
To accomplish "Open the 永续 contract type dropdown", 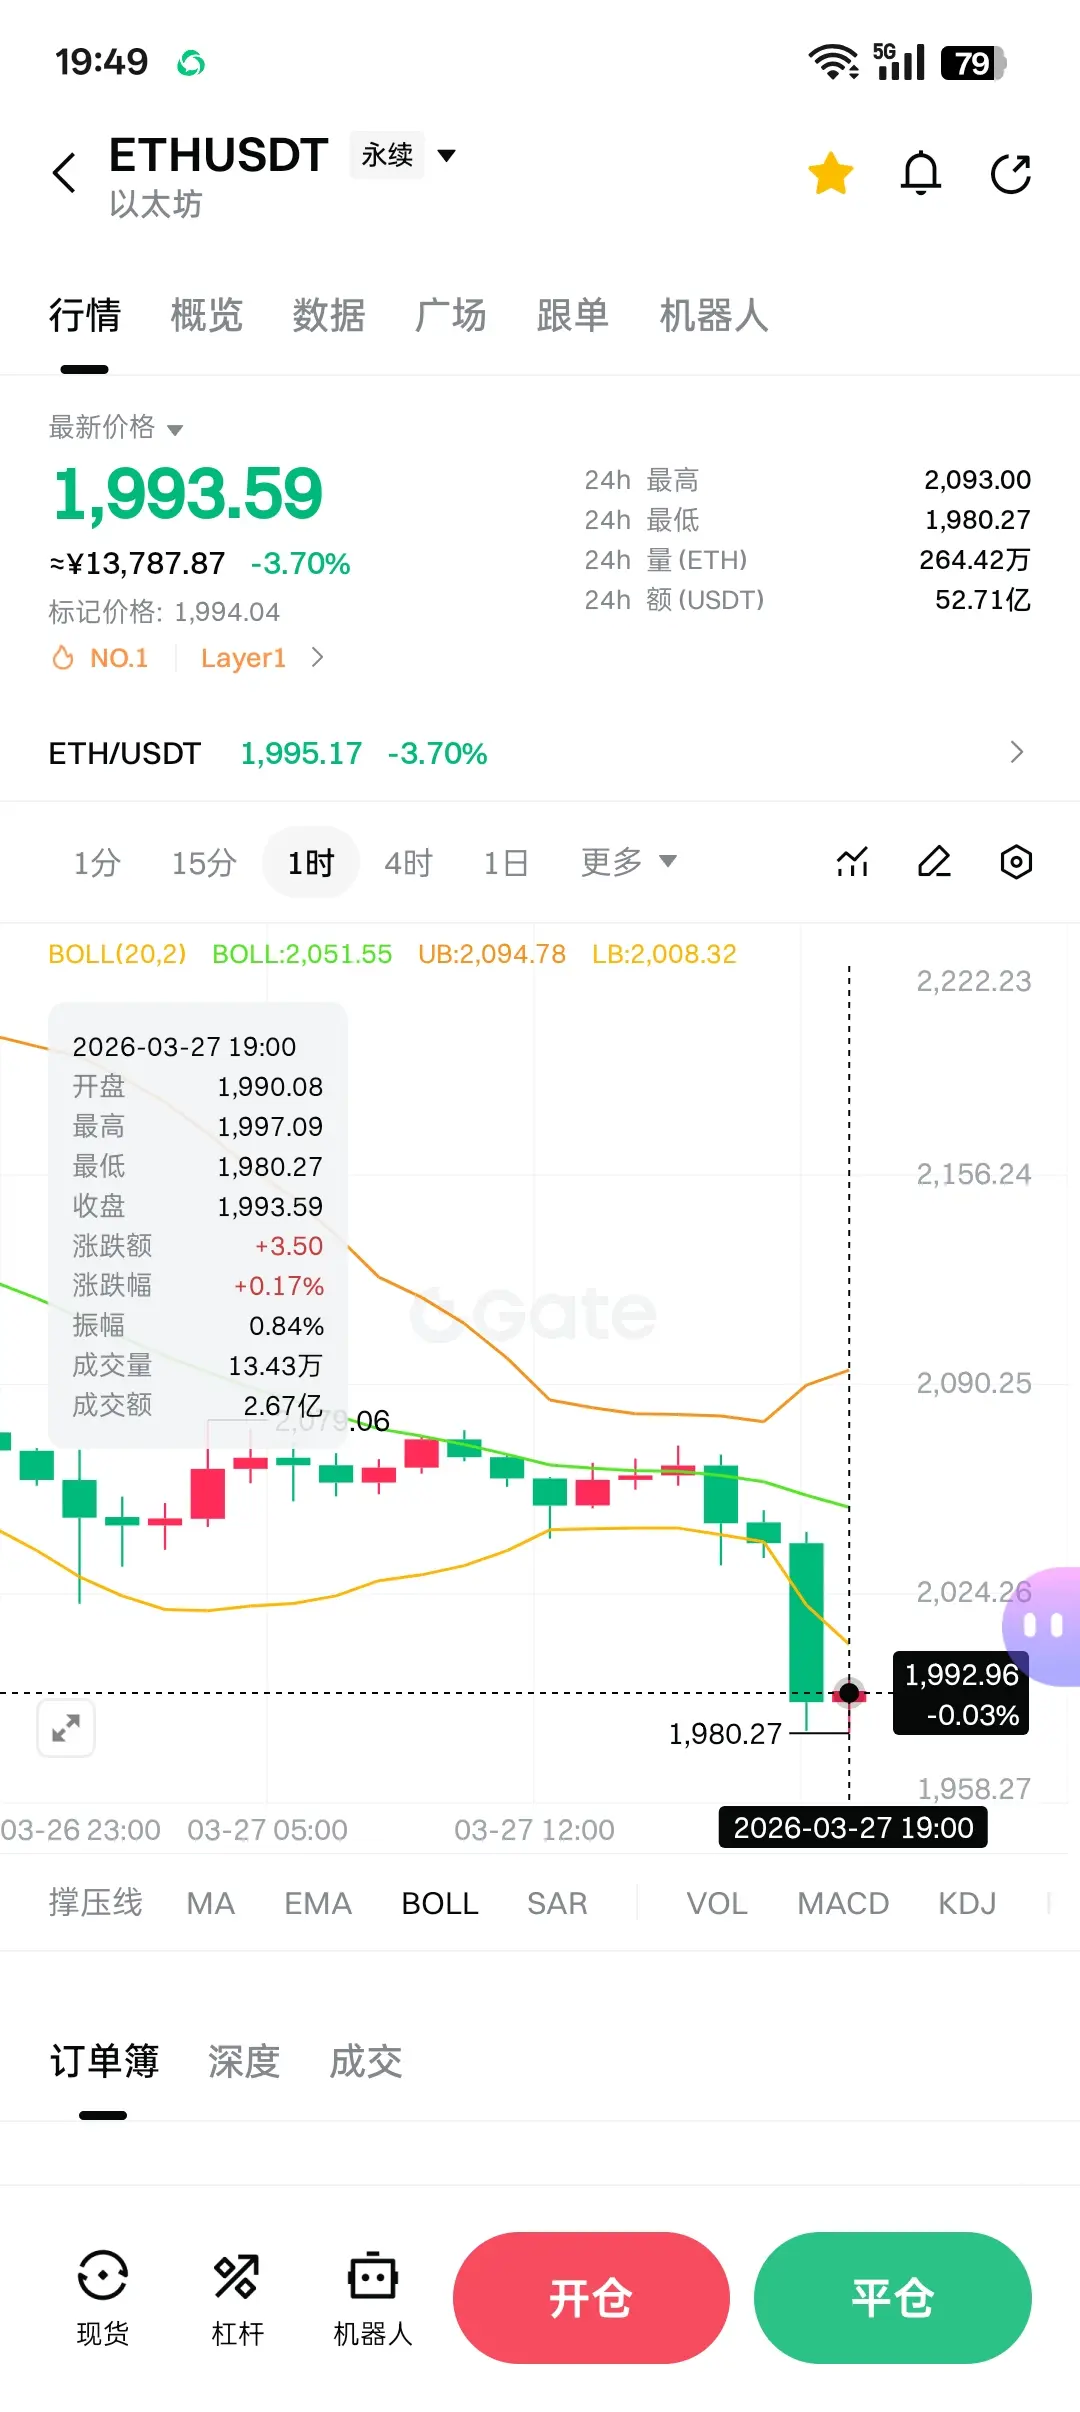I will coord(404,155).
